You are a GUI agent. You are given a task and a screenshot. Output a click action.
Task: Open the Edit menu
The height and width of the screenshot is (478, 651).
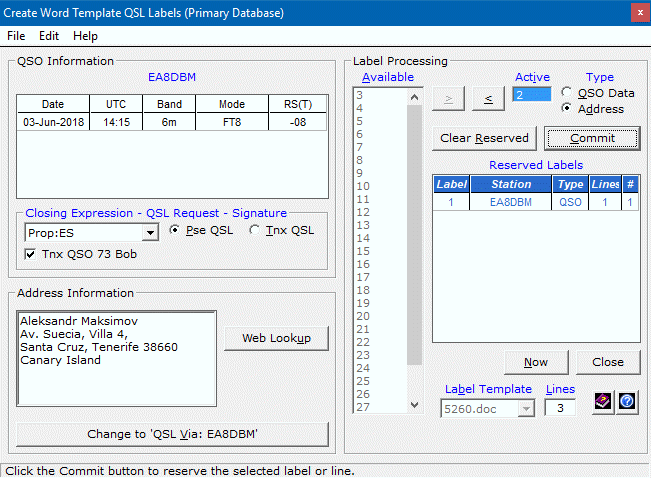49,36
